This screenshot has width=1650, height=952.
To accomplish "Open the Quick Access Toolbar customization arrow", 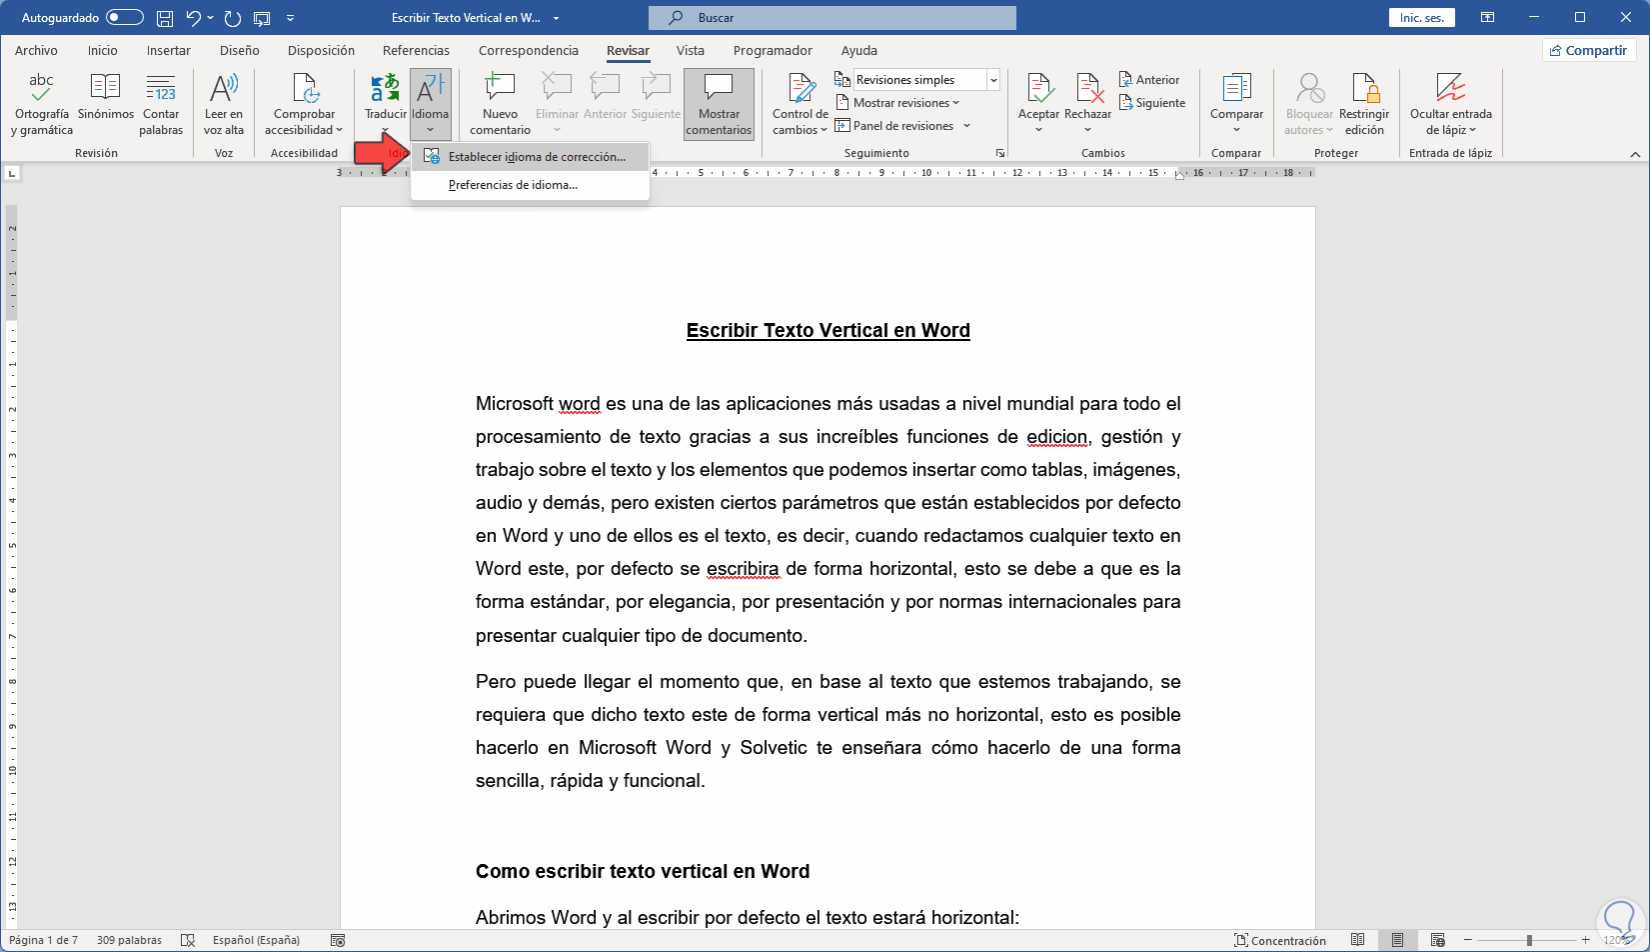I will [x=291, y=18].
